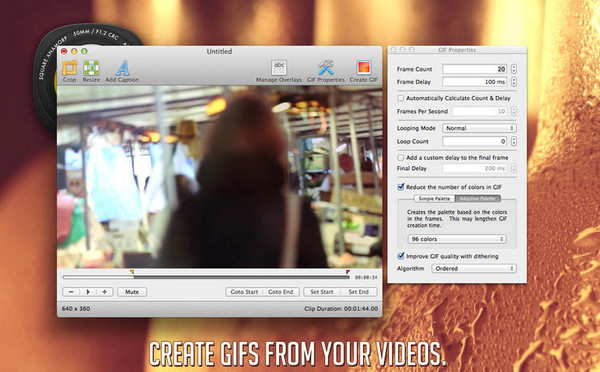Image resolution: width=600 pixels, height=372 pixels.
Task: Step back with the minus button
Action: (x=71, y=292)
